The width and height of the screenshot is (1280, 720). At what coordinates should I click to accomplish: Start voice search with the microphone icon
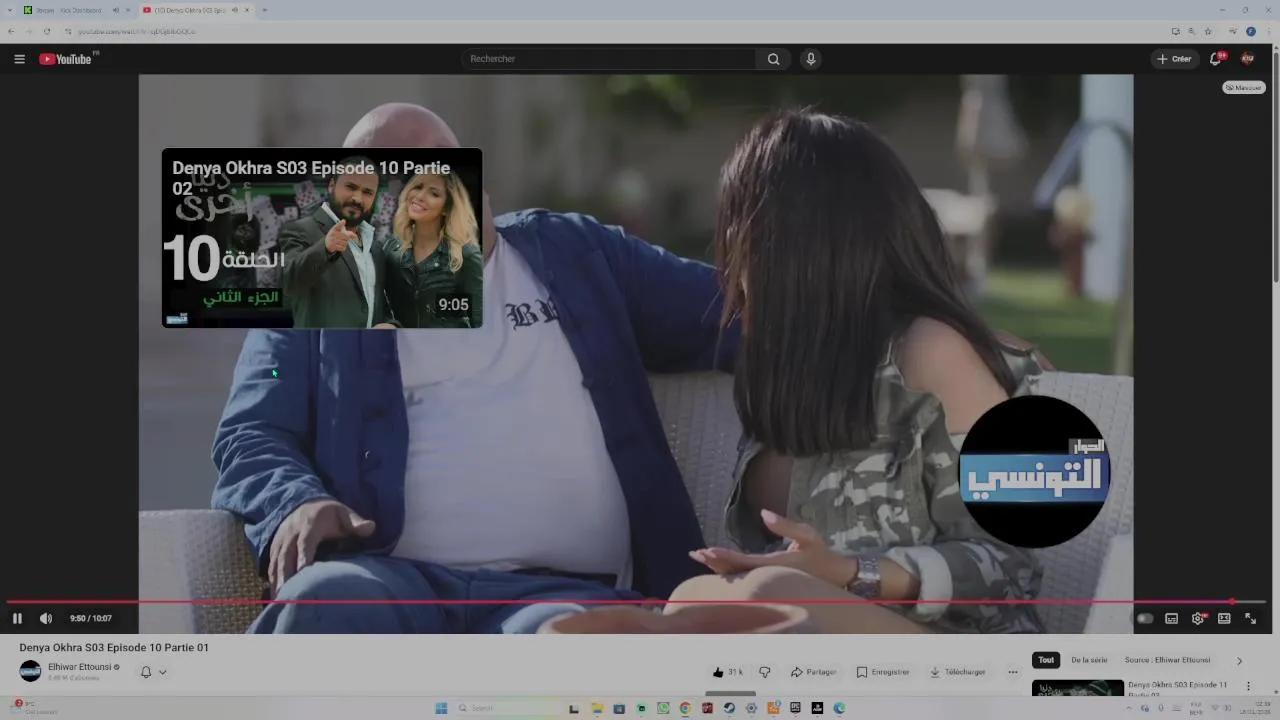click(811, 59)
